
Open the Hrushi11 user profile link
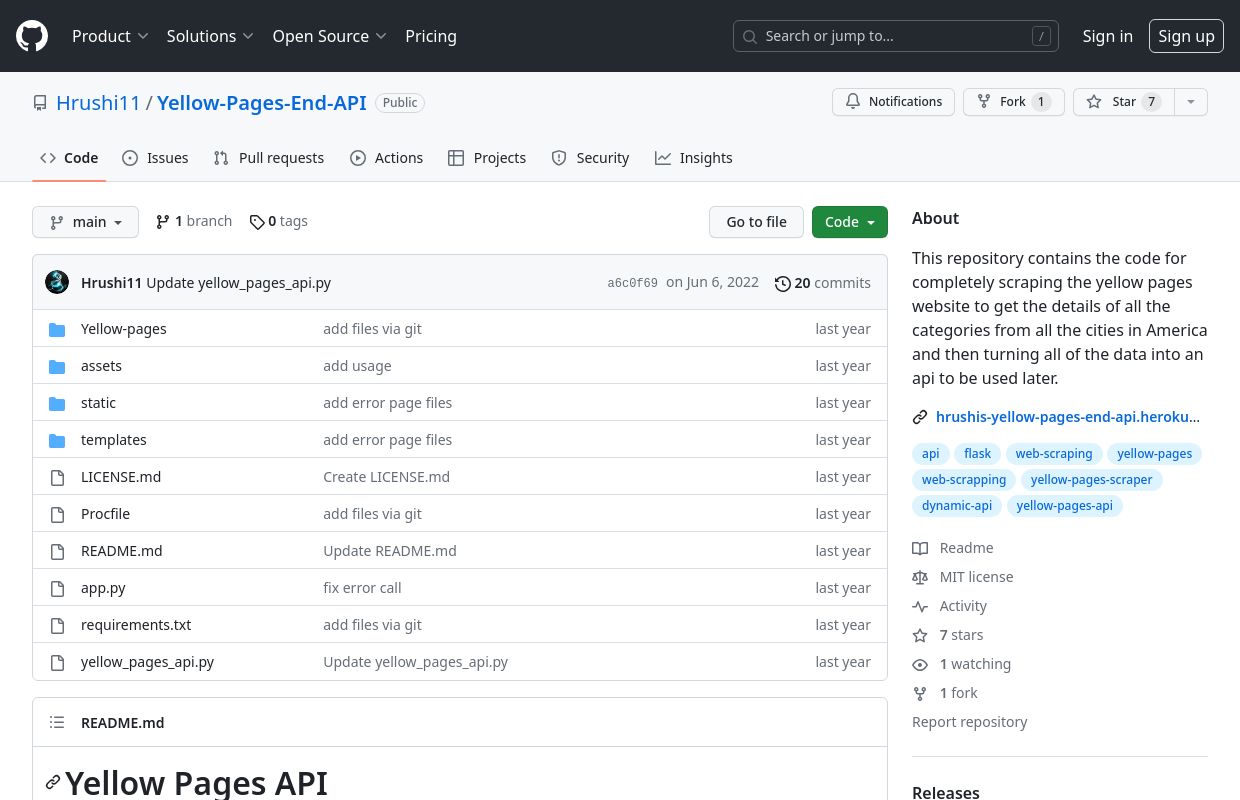point(99,102)
